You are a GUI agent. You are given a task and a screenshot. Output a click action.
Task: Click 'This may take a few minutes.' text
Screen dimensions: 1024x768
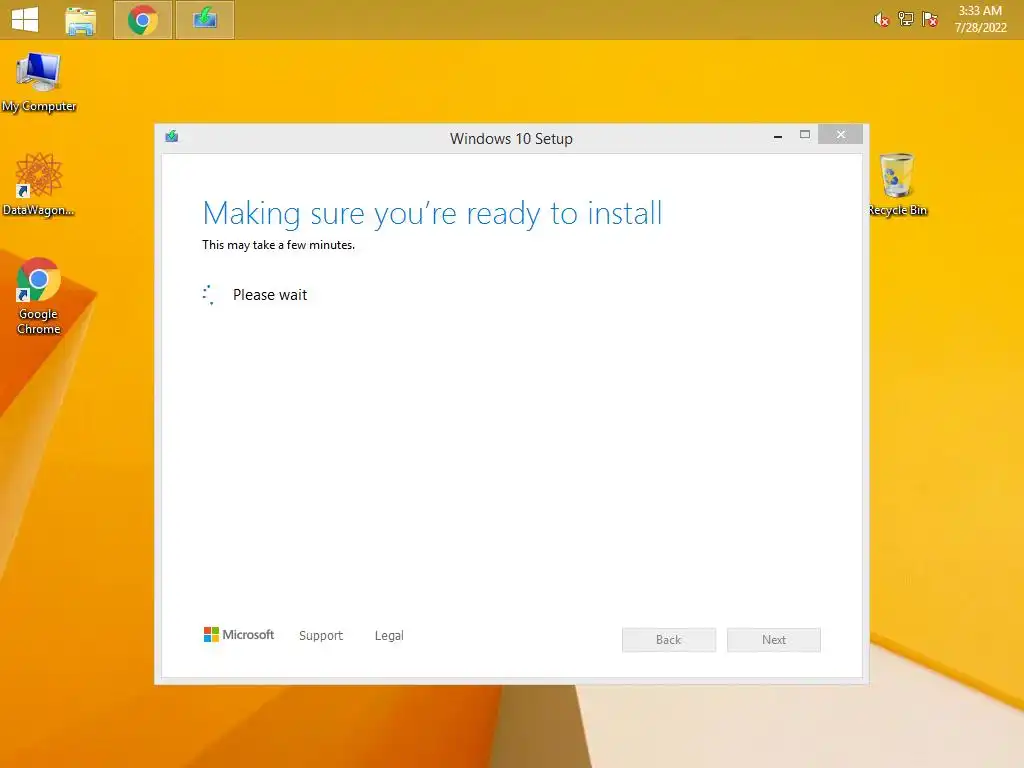point(278,245)
